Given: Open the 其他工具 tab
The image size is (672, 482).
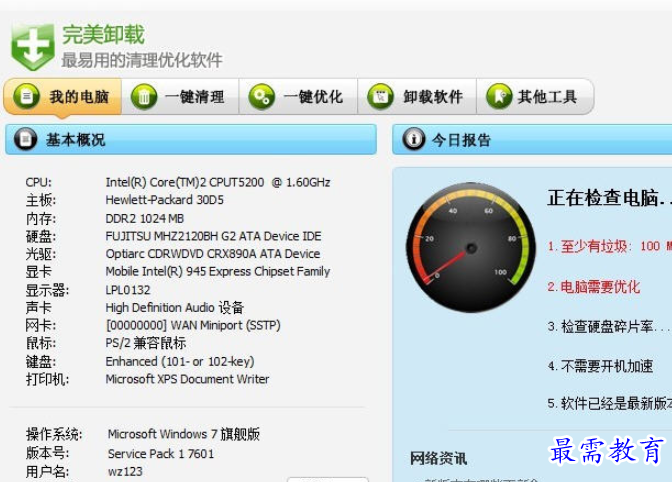Looking at the screenshot, I should (535, 96).
